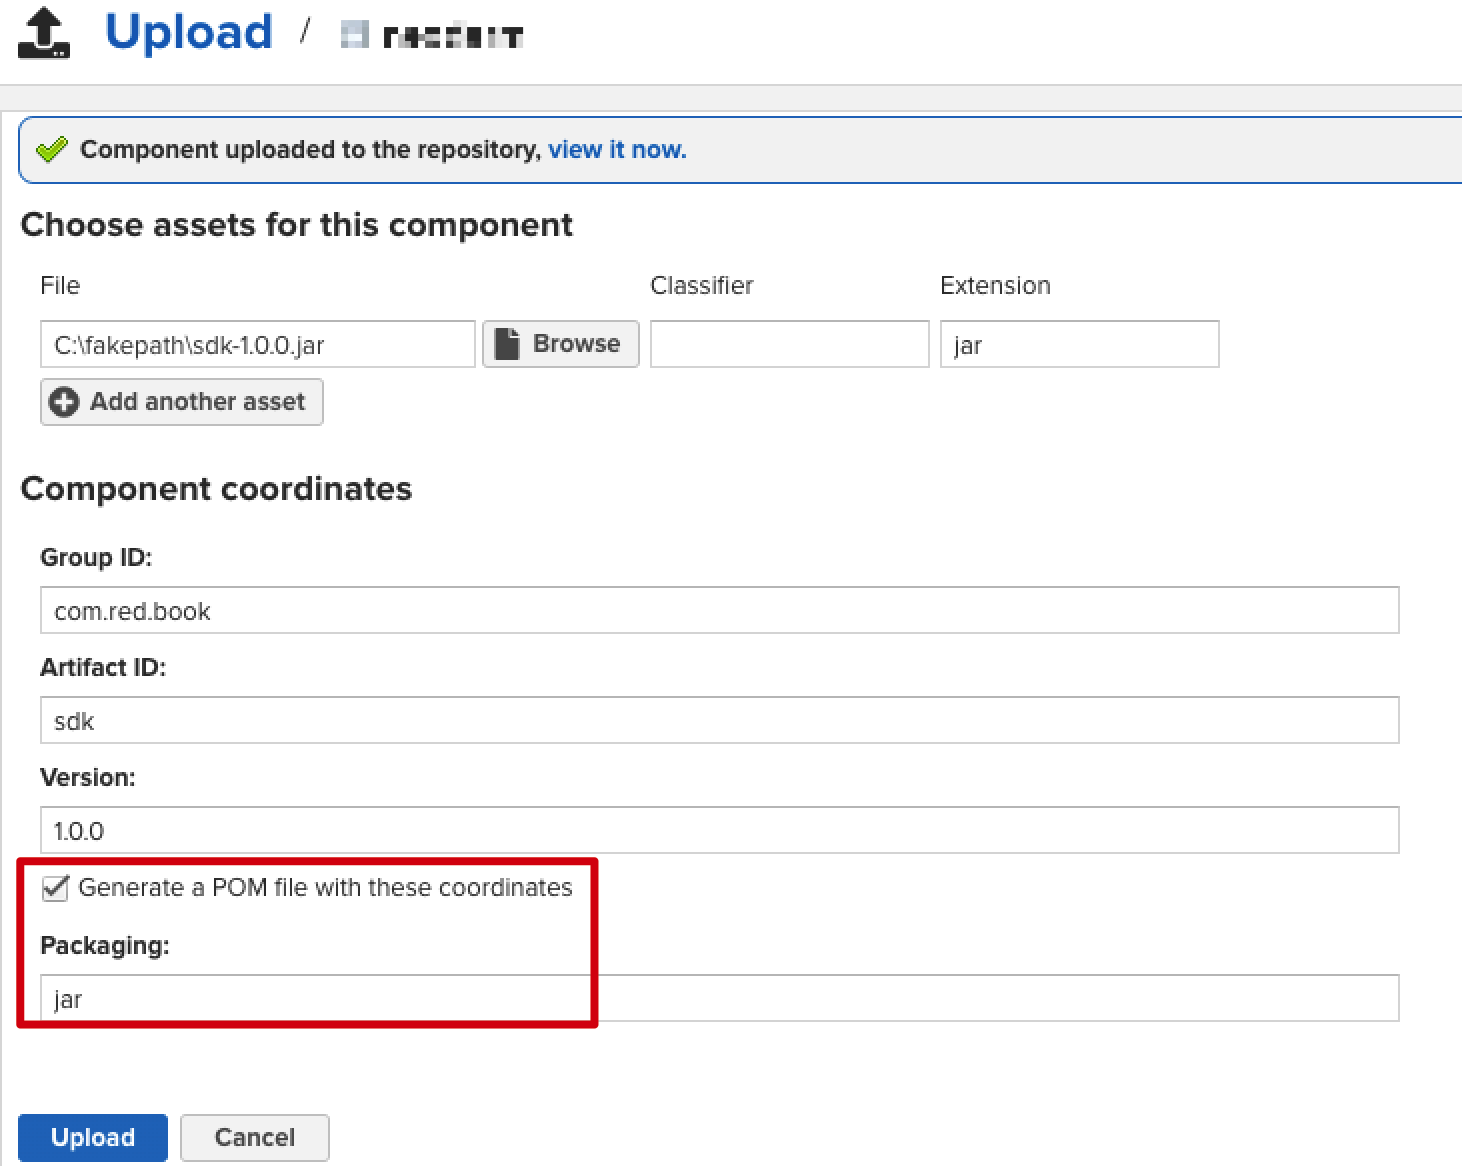The image size is (1462, 1166).
Task: Click into the Classifier field
Action: click(x=789, y=345)
